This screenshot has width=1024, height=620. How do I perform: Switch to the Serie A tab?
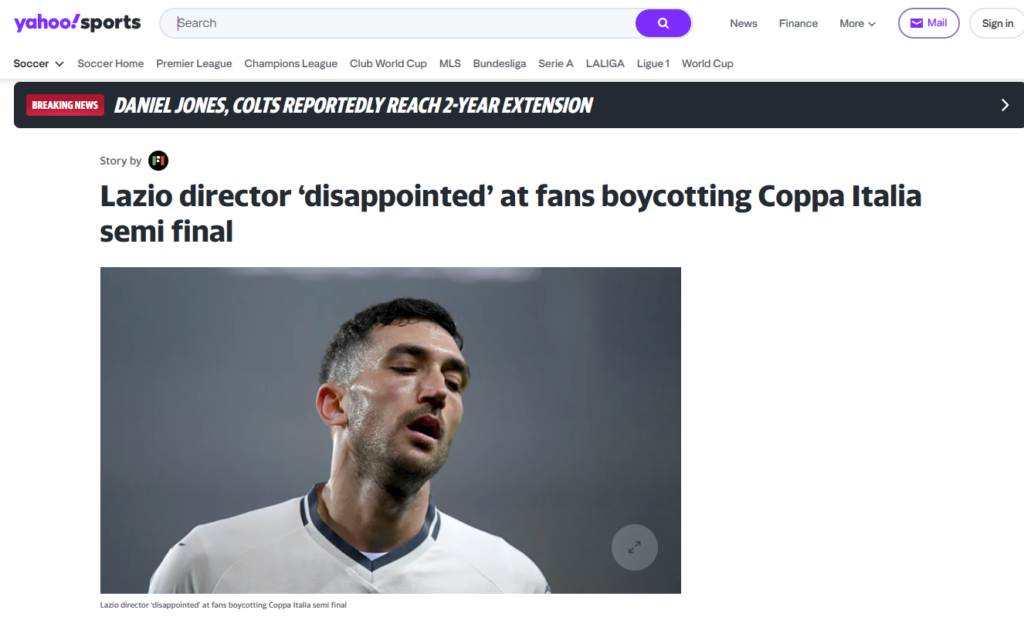556,64
